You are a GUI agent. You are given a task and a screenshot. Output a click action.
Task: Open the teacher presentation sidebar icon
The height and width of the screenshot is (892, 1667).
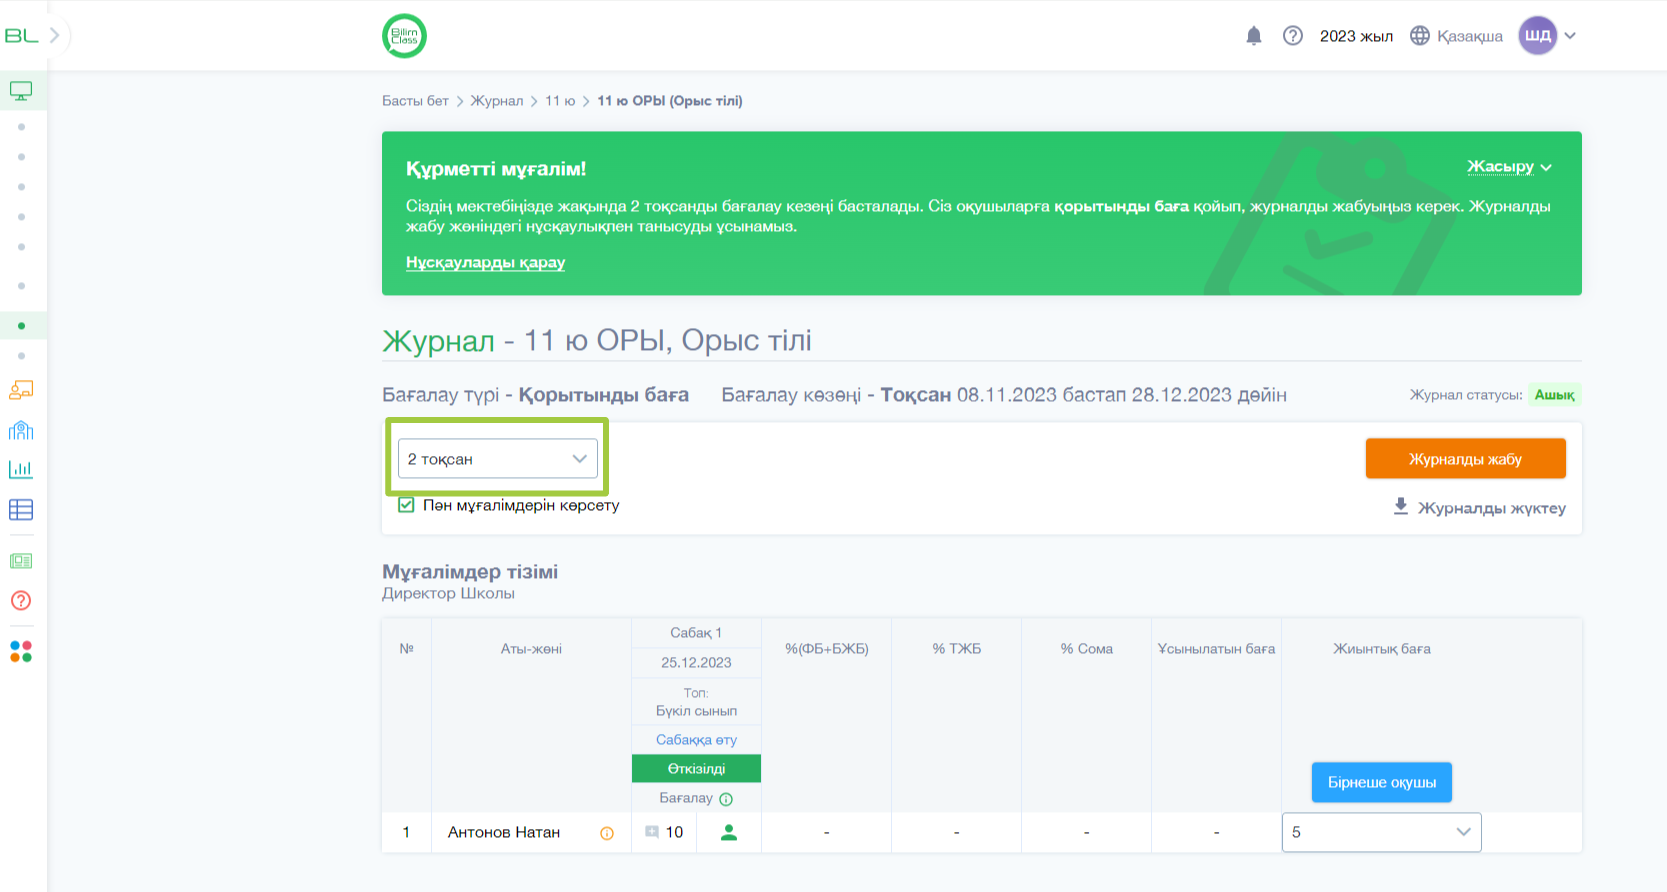point(21,390)
